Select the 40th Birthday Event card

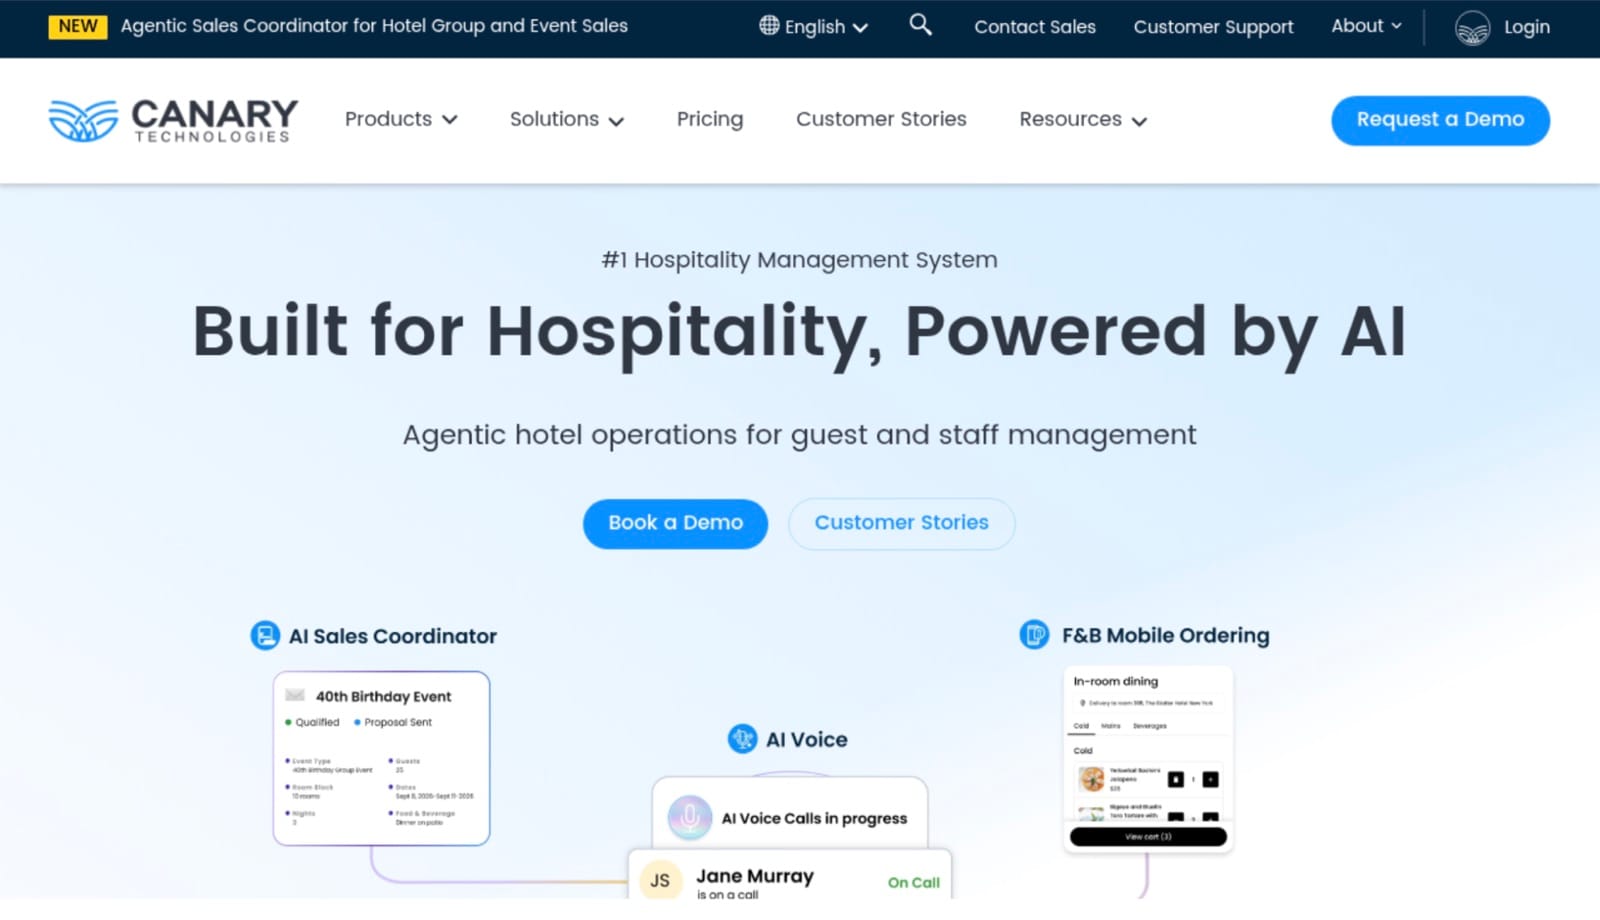[x=381, y=758]
